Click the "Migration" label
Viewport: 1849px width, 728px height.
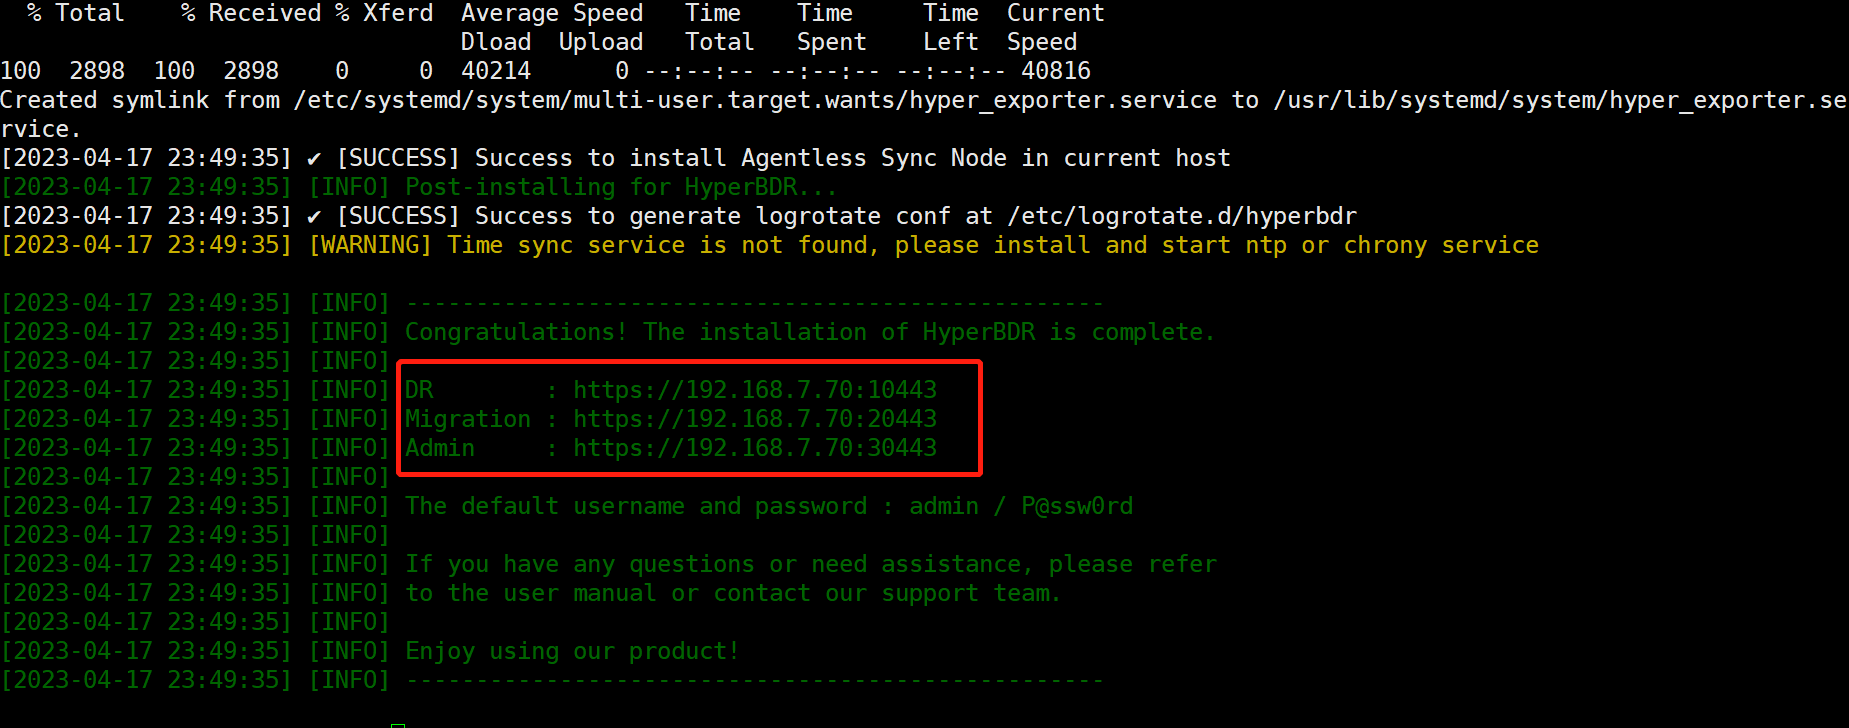point(468,419)
